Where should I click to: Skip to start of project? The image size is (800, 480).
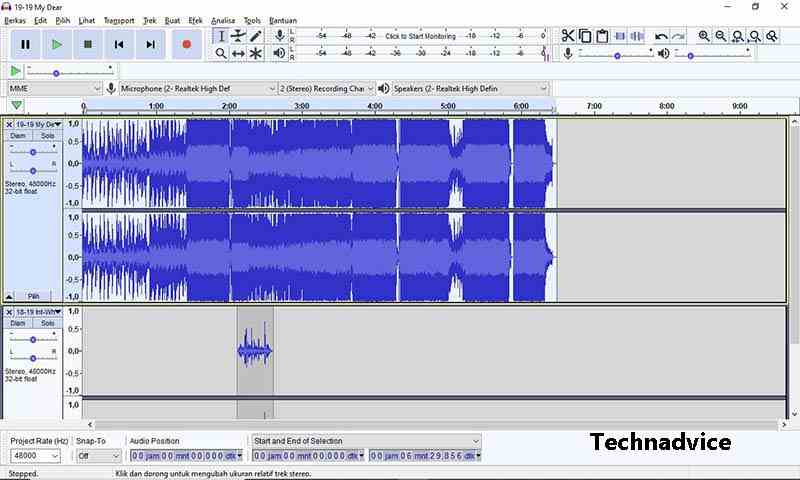pos(119,44)
